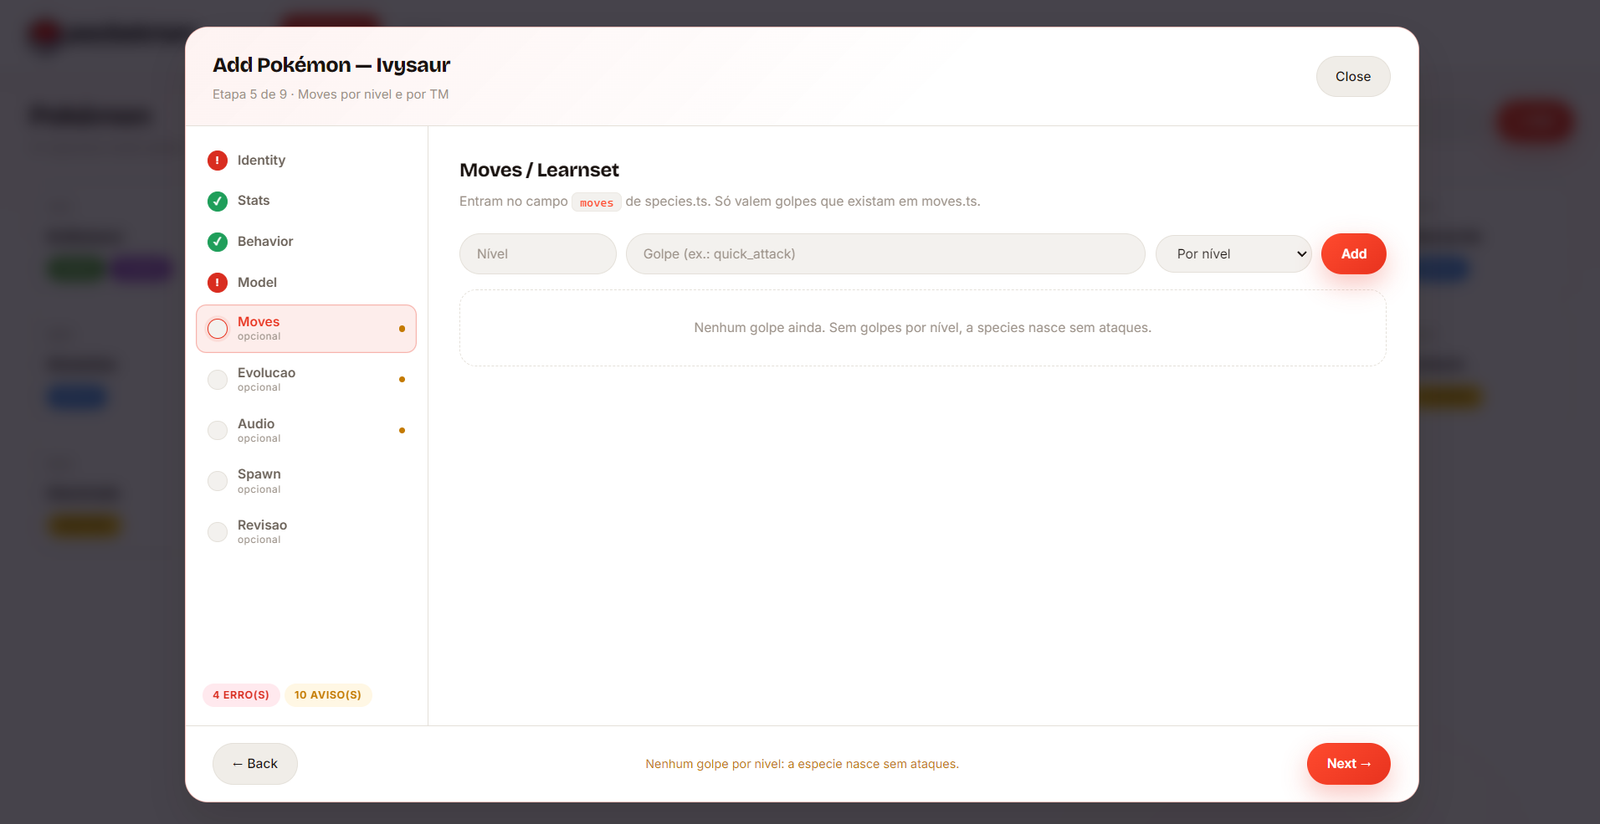This screenshot has width=1600, height=824.
Task: Click the Golpe move name field
Action: click(885, 254)
